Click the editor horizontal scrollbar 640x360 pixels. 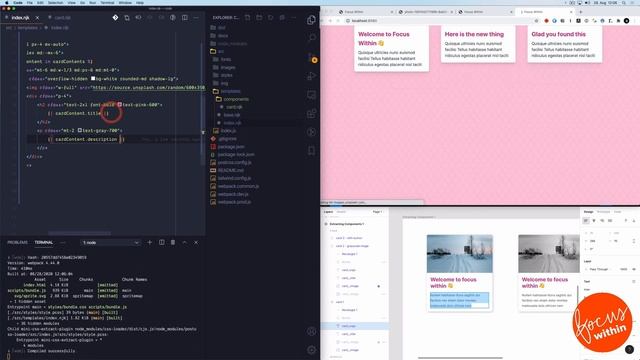pos(80,233)
